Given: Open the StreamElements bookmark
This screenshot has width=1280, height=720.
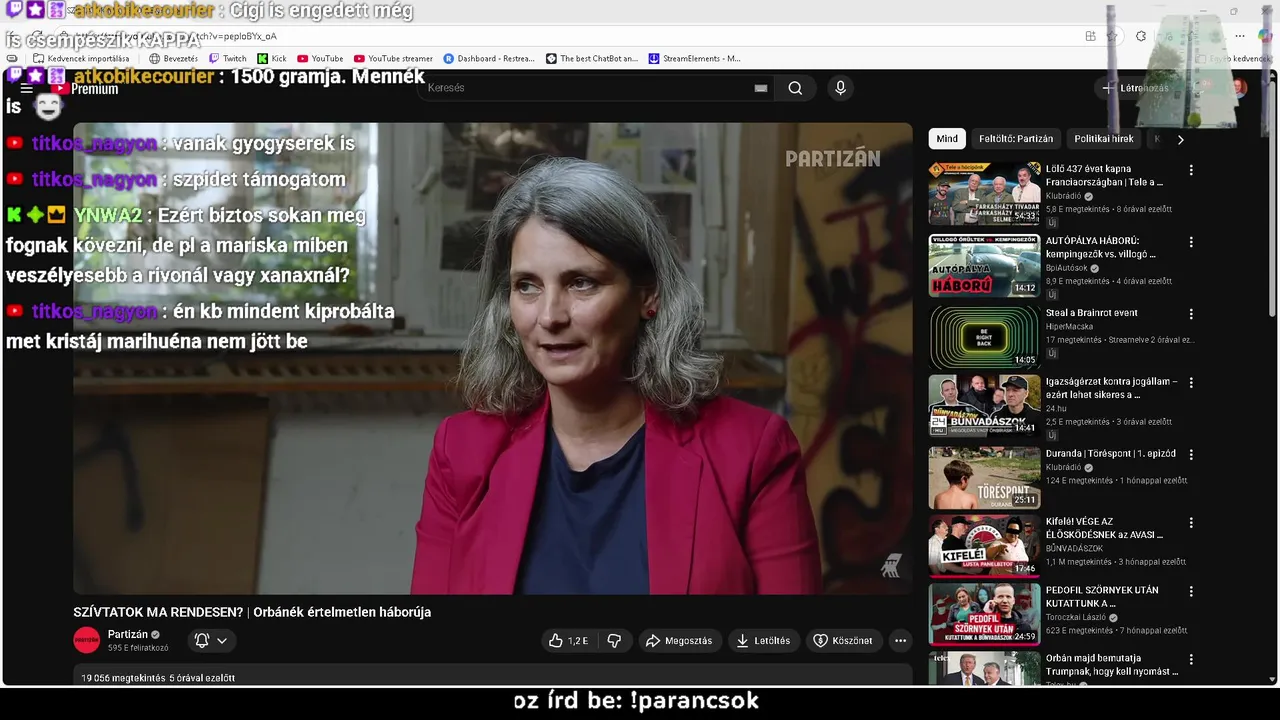Looking at the screenshot, I should point(695,58).
